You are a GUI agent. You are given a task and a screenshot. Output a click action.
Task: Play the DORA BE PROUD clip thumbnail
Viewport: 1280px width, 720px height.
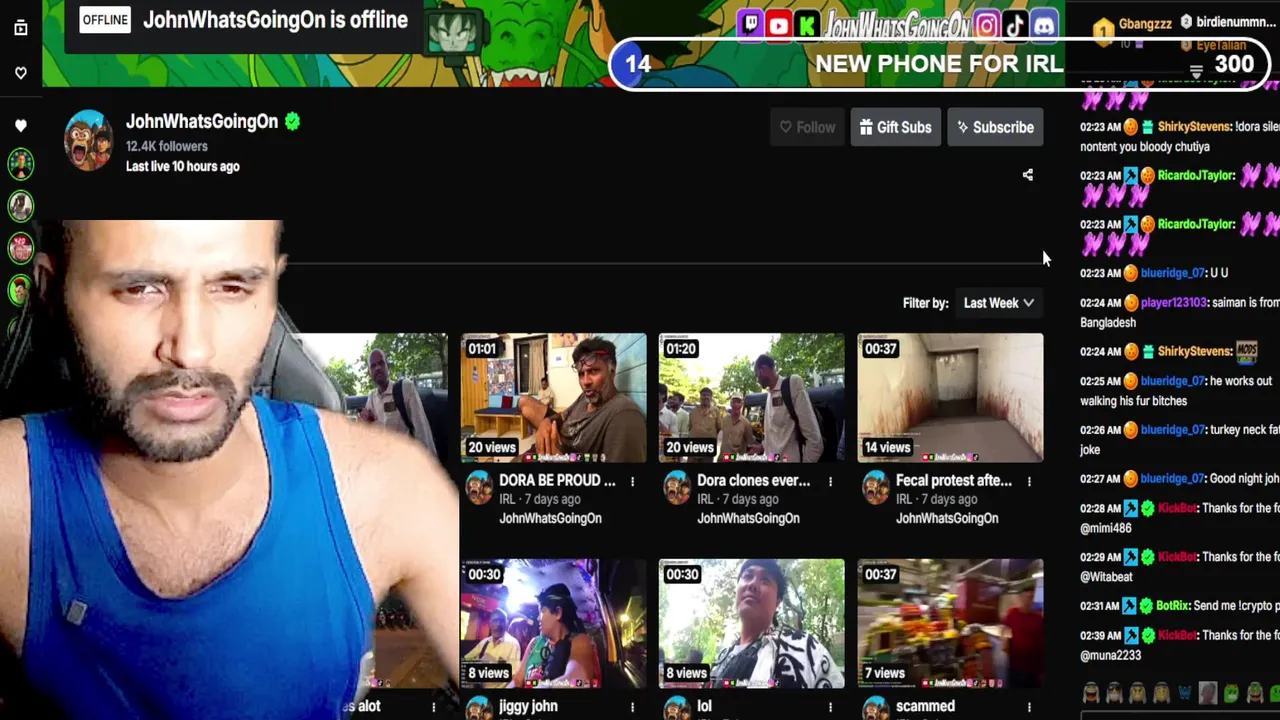pos(553,398)
